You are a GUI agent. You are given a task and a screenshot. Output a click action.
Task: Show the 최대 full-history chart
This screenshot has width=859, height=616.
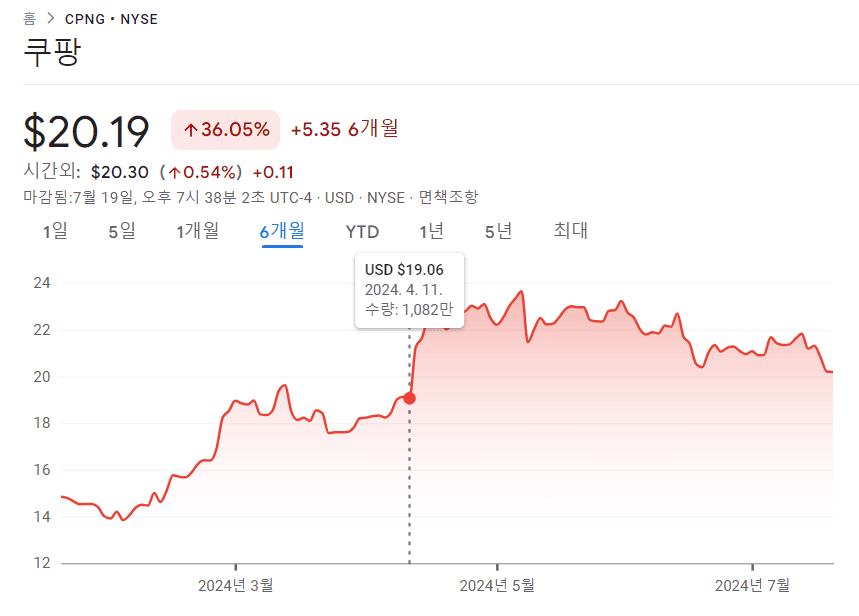pyautogui.click(x=569, y=231)
